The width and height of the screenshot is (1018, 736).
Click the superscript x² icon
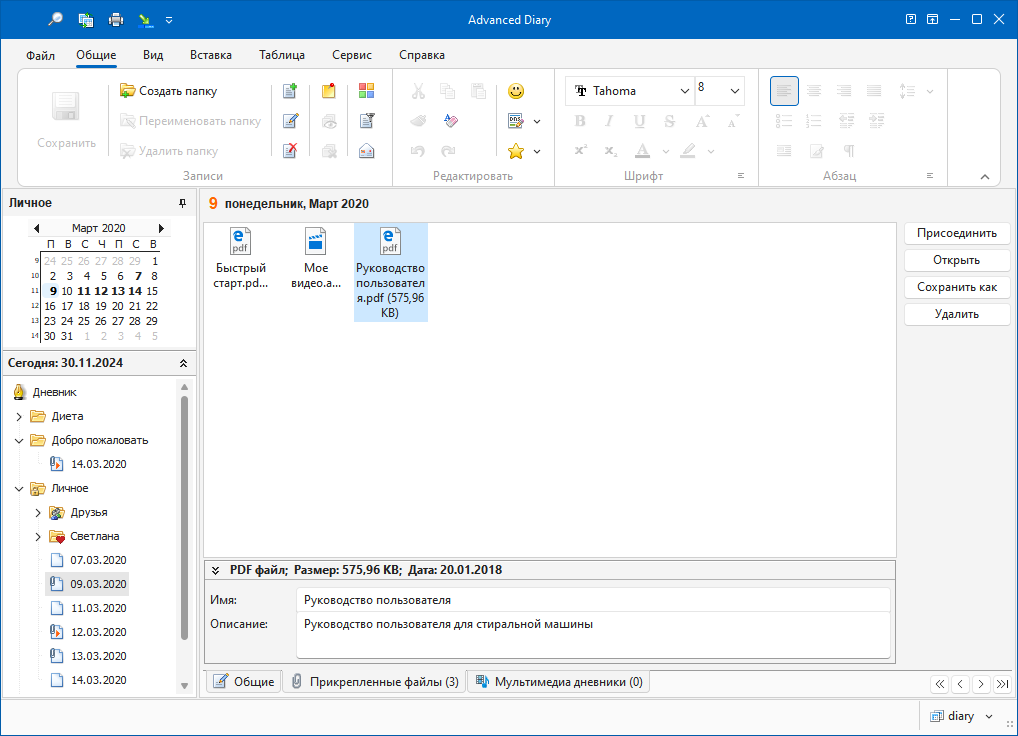[580, 151]
